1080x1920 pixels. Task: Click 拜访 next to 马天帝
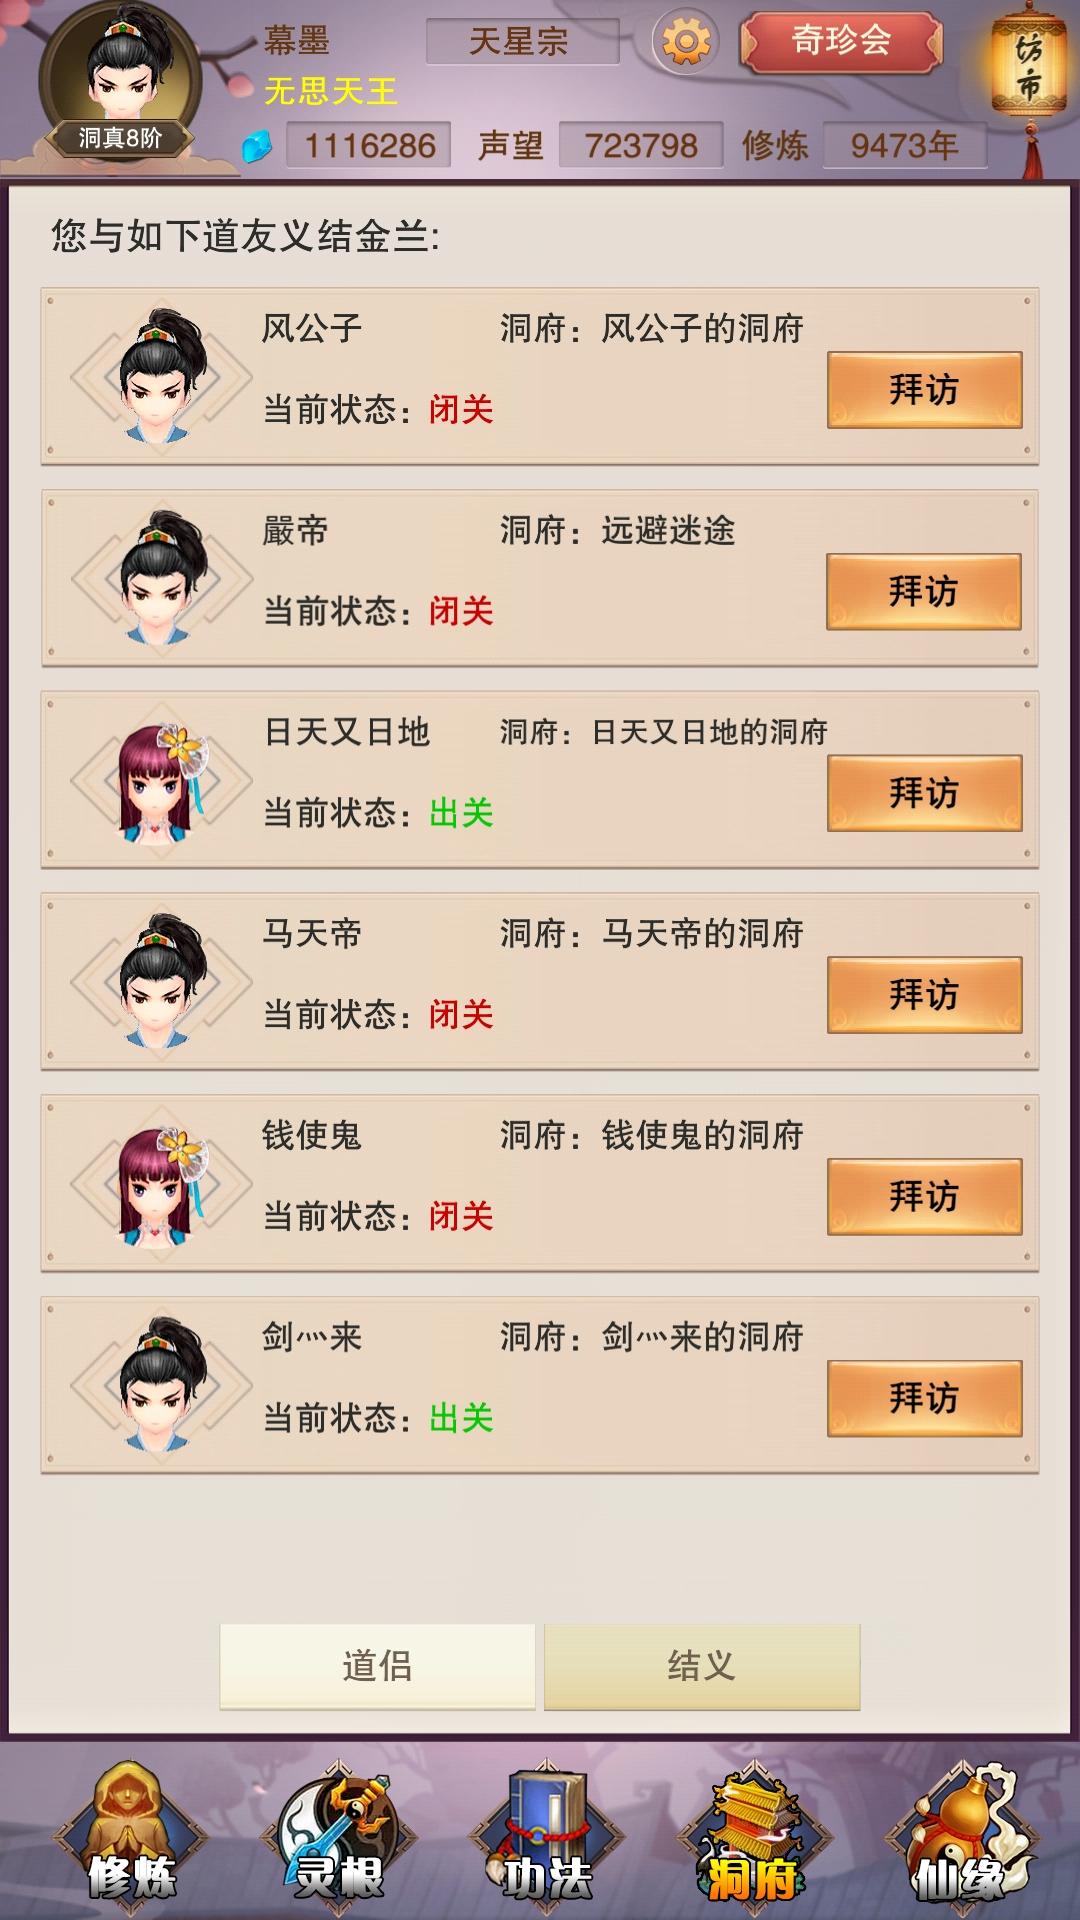(924, 995)
